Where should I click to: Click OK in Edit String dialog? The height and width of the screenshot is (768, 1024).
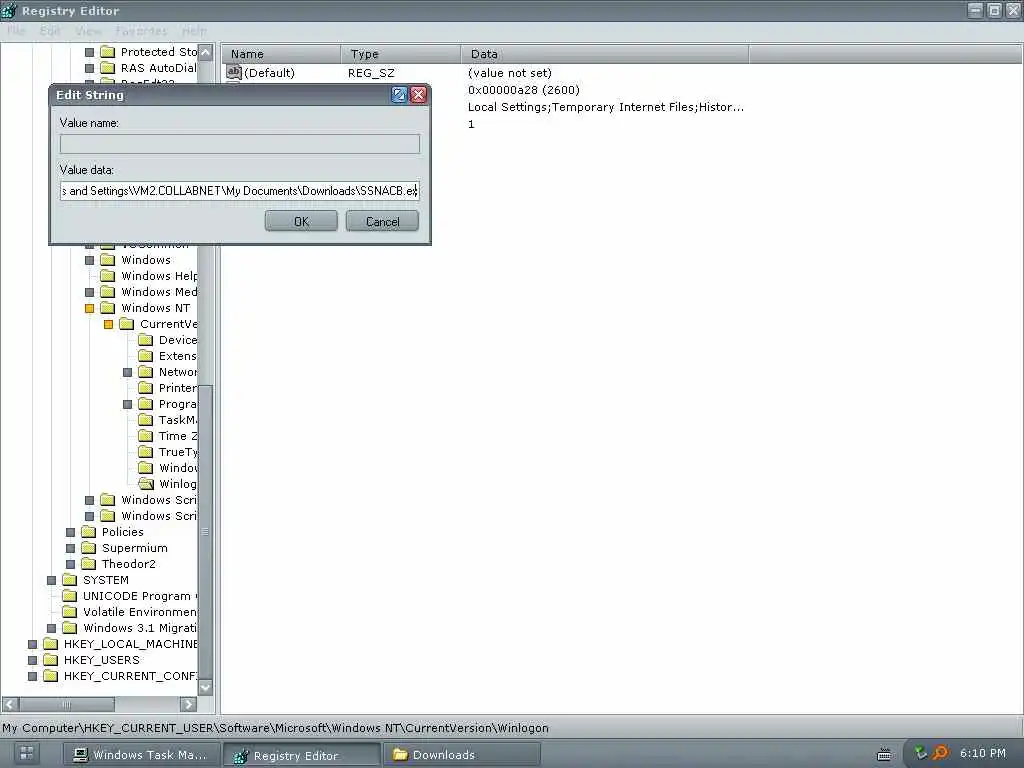(x=301, y=221)
